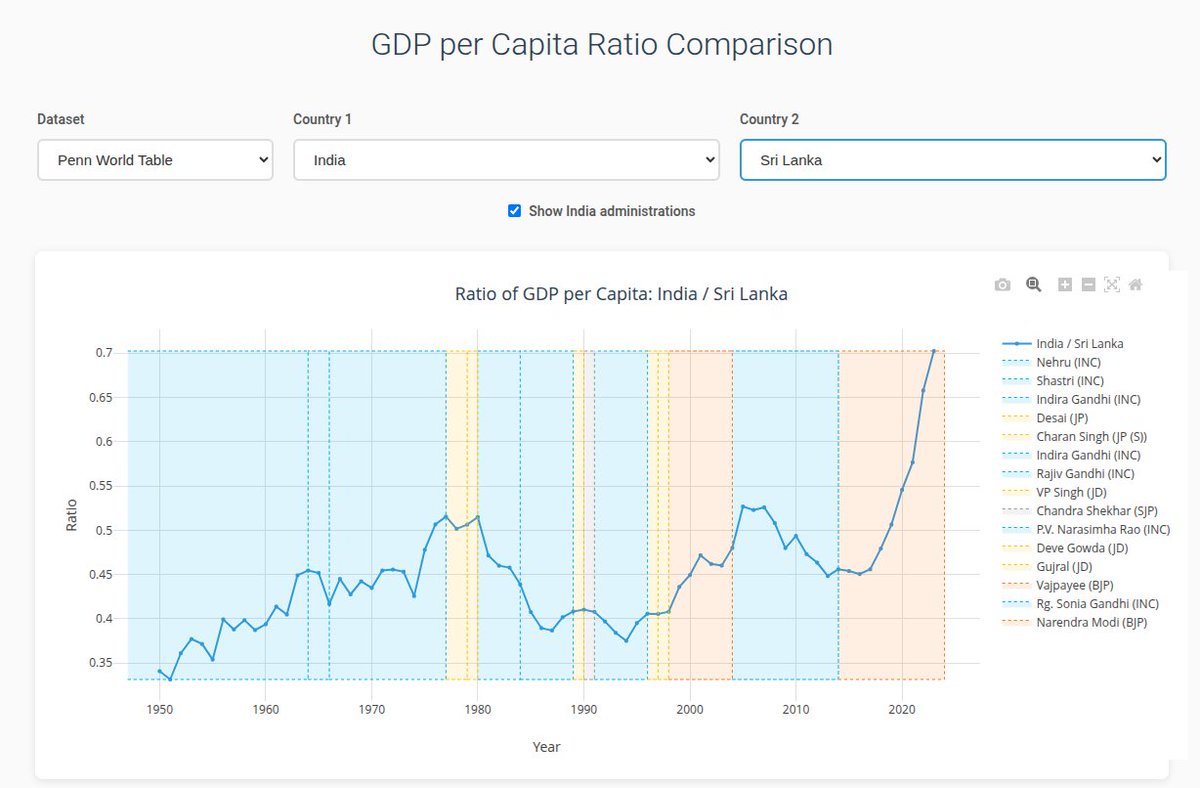The image size is (1200, 788).
Task: Click Desai (JP) legend item
Action: 1062,418
